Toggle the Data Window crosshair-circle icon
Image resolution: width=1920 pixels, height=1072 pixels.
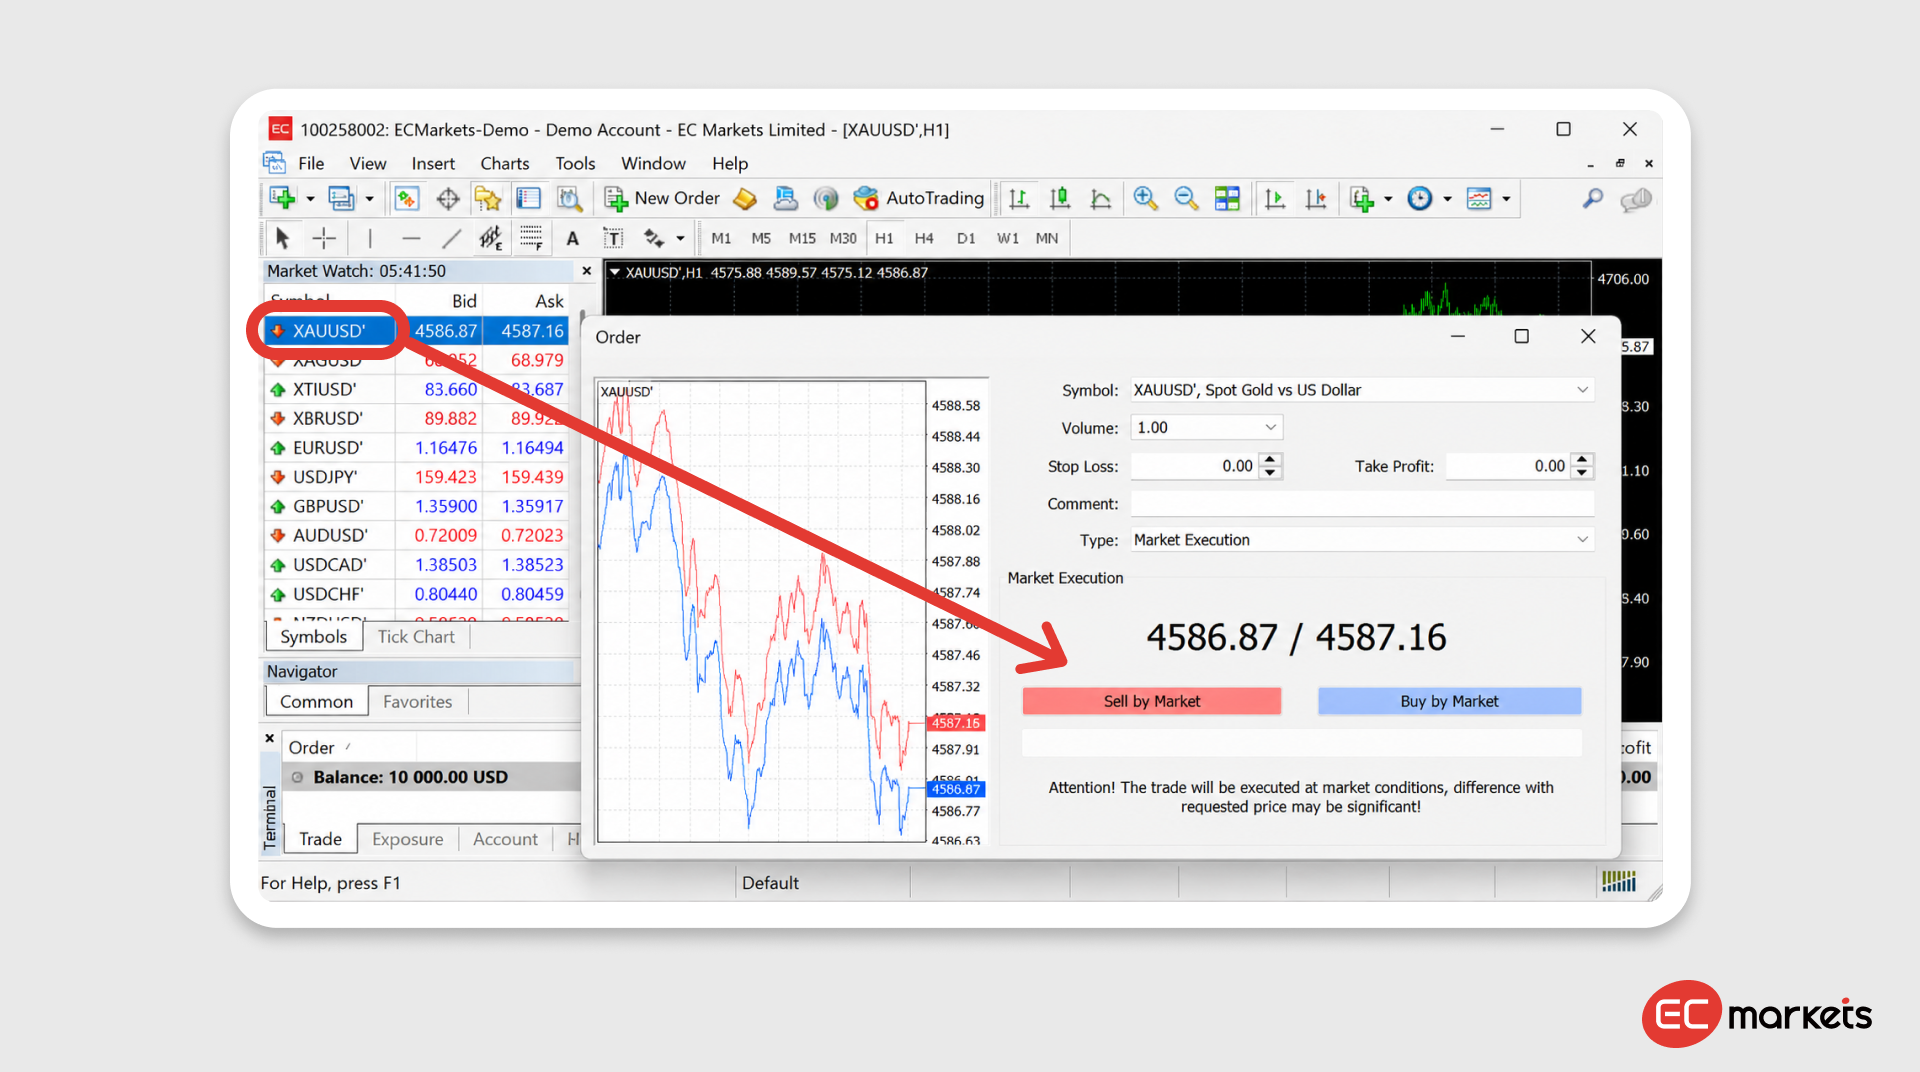point(447,198)
